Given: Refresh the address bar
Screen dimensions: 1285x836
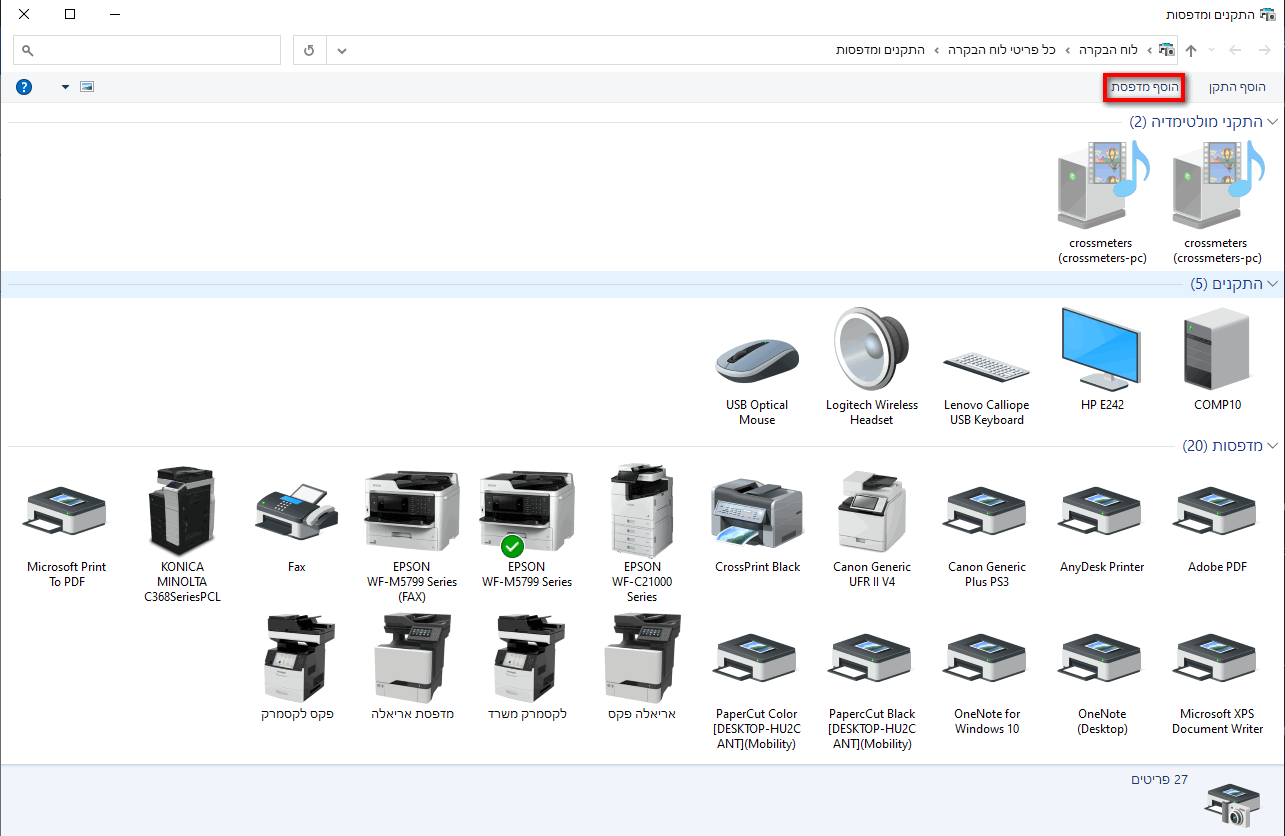Looking at the screenshot, I should pos(309,50).
